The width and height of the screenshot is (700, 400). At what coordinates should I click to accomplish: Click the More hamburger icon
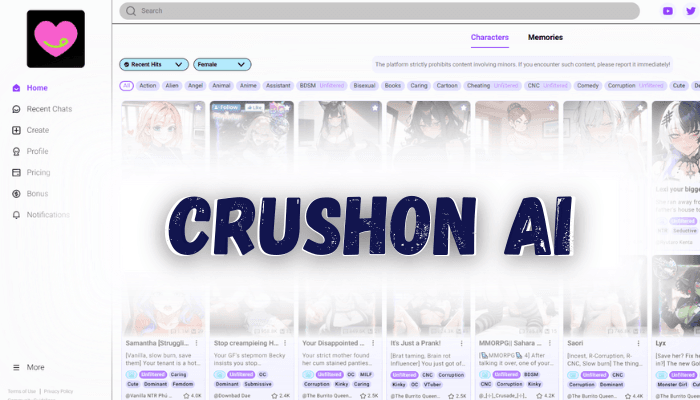(x=16, y=367)
